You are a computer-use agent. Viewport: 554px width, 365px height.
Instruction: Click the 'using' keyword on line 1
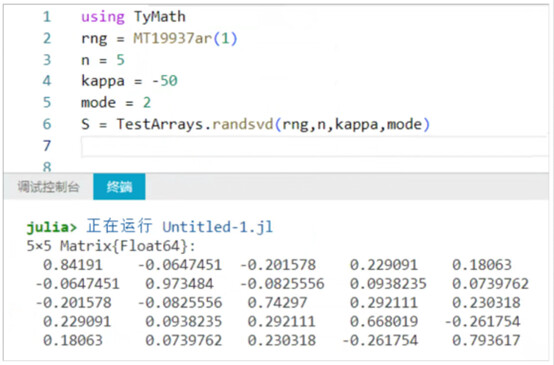[x=103, y=17]
